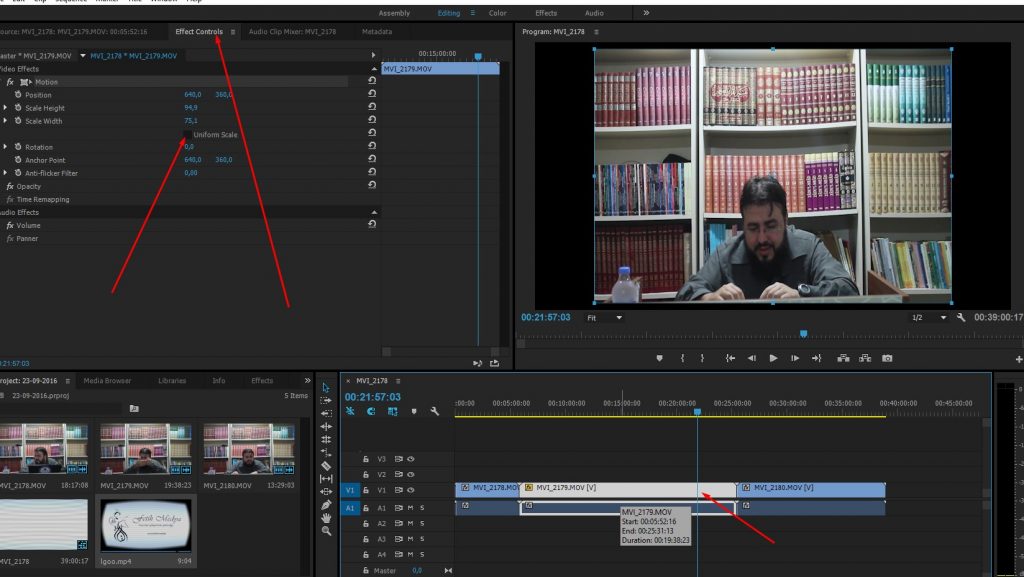This screenshot has width=1024, height=577.
Task: Export frame with the camera icon
Action: (887, 358)
